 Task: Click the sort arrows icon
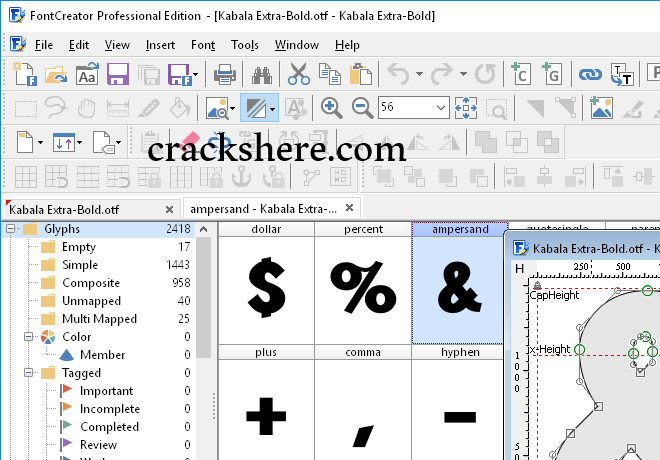[64, 142]
